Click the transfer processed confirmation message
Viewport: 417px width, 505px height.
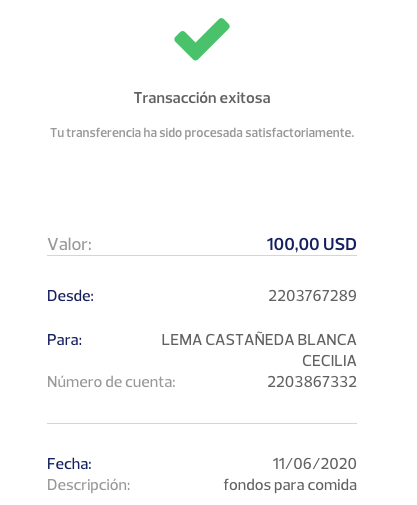point(202,133)
